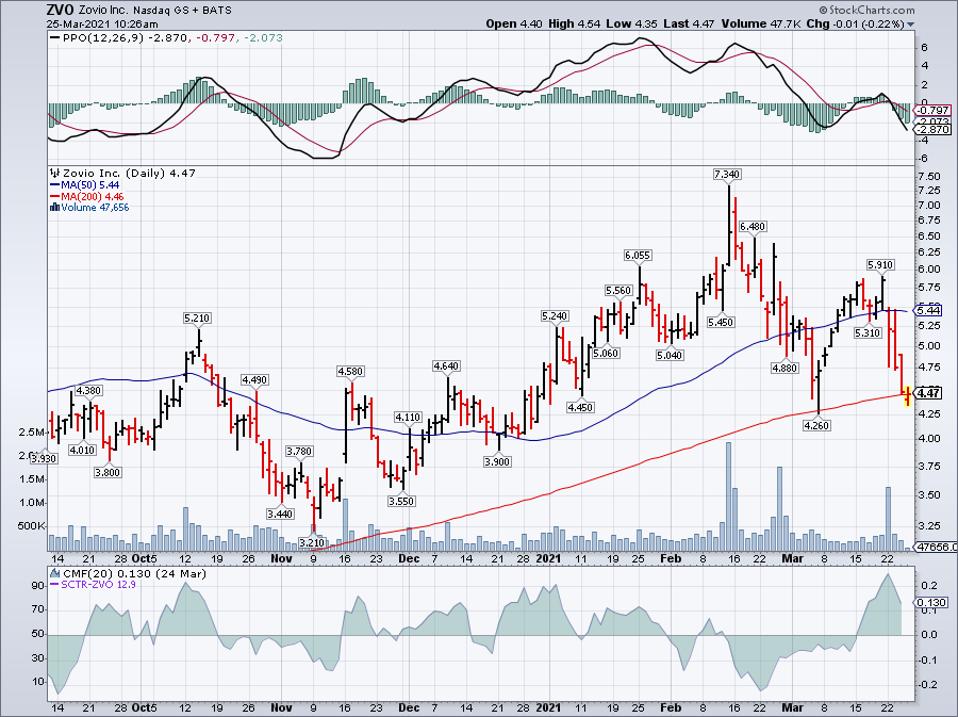Click the 25-Mar-2021 10:26am timestamp
Viewport: 958px width, 717px height.
pyautogui.click(x=103, y=24)
